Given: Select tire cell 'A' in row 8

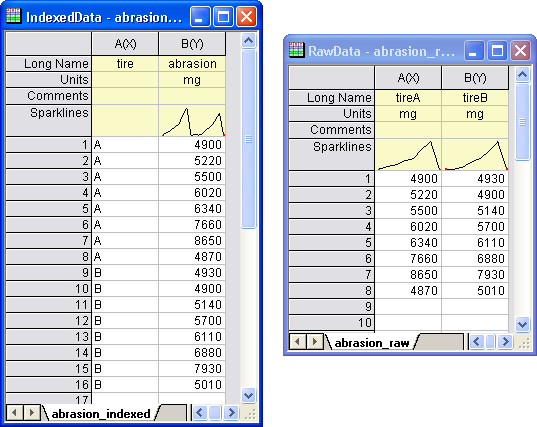Looking at the screenshot, I should pyautogui.click(x=125, y=256).
